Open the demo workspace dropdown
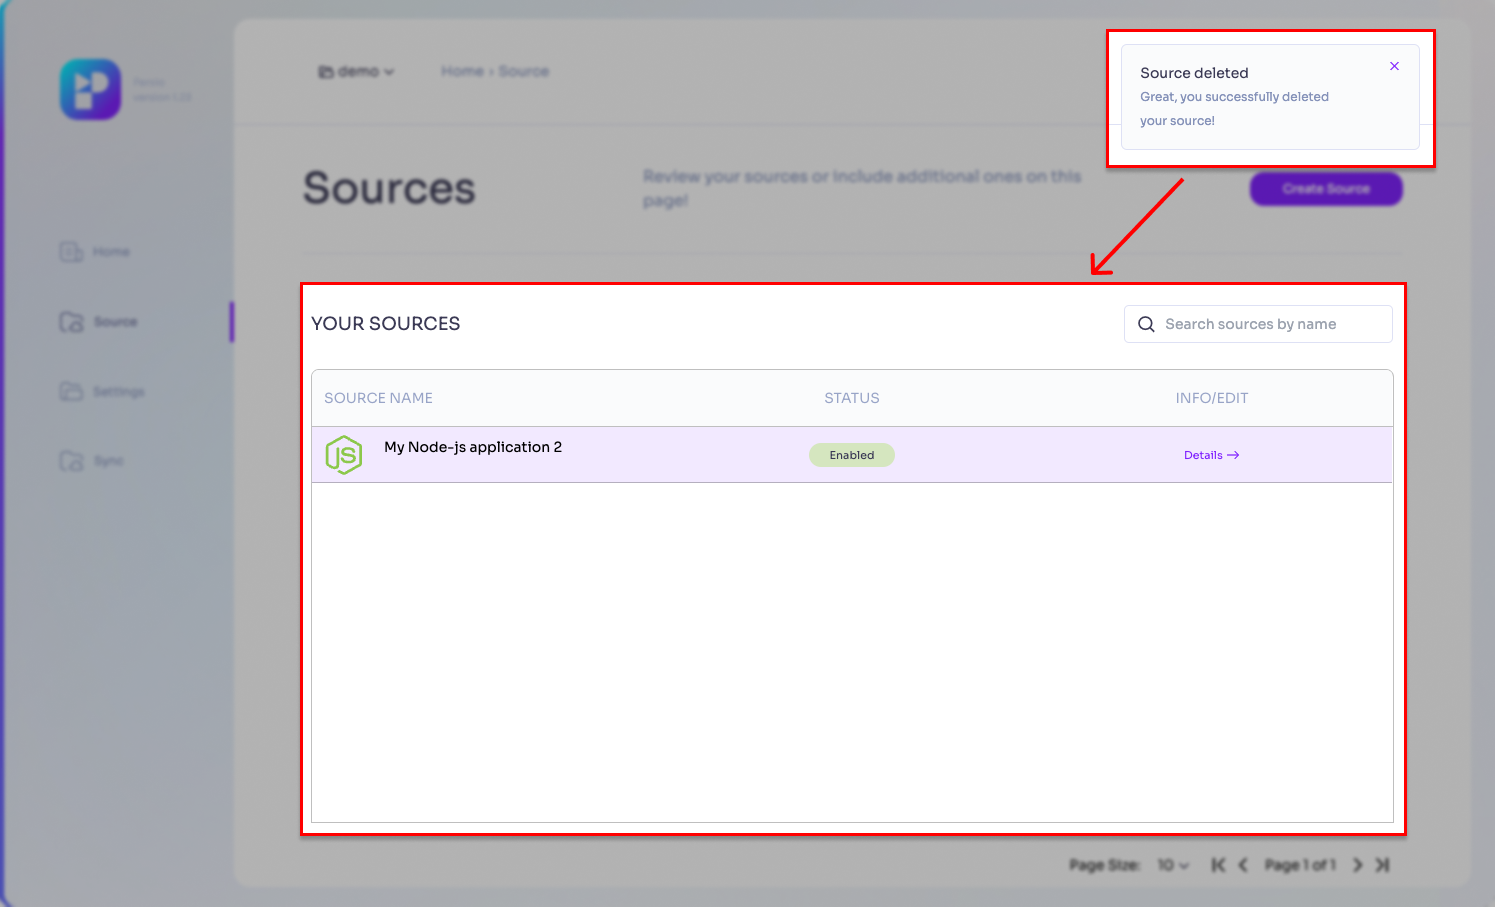 click(x=357, y=72)
